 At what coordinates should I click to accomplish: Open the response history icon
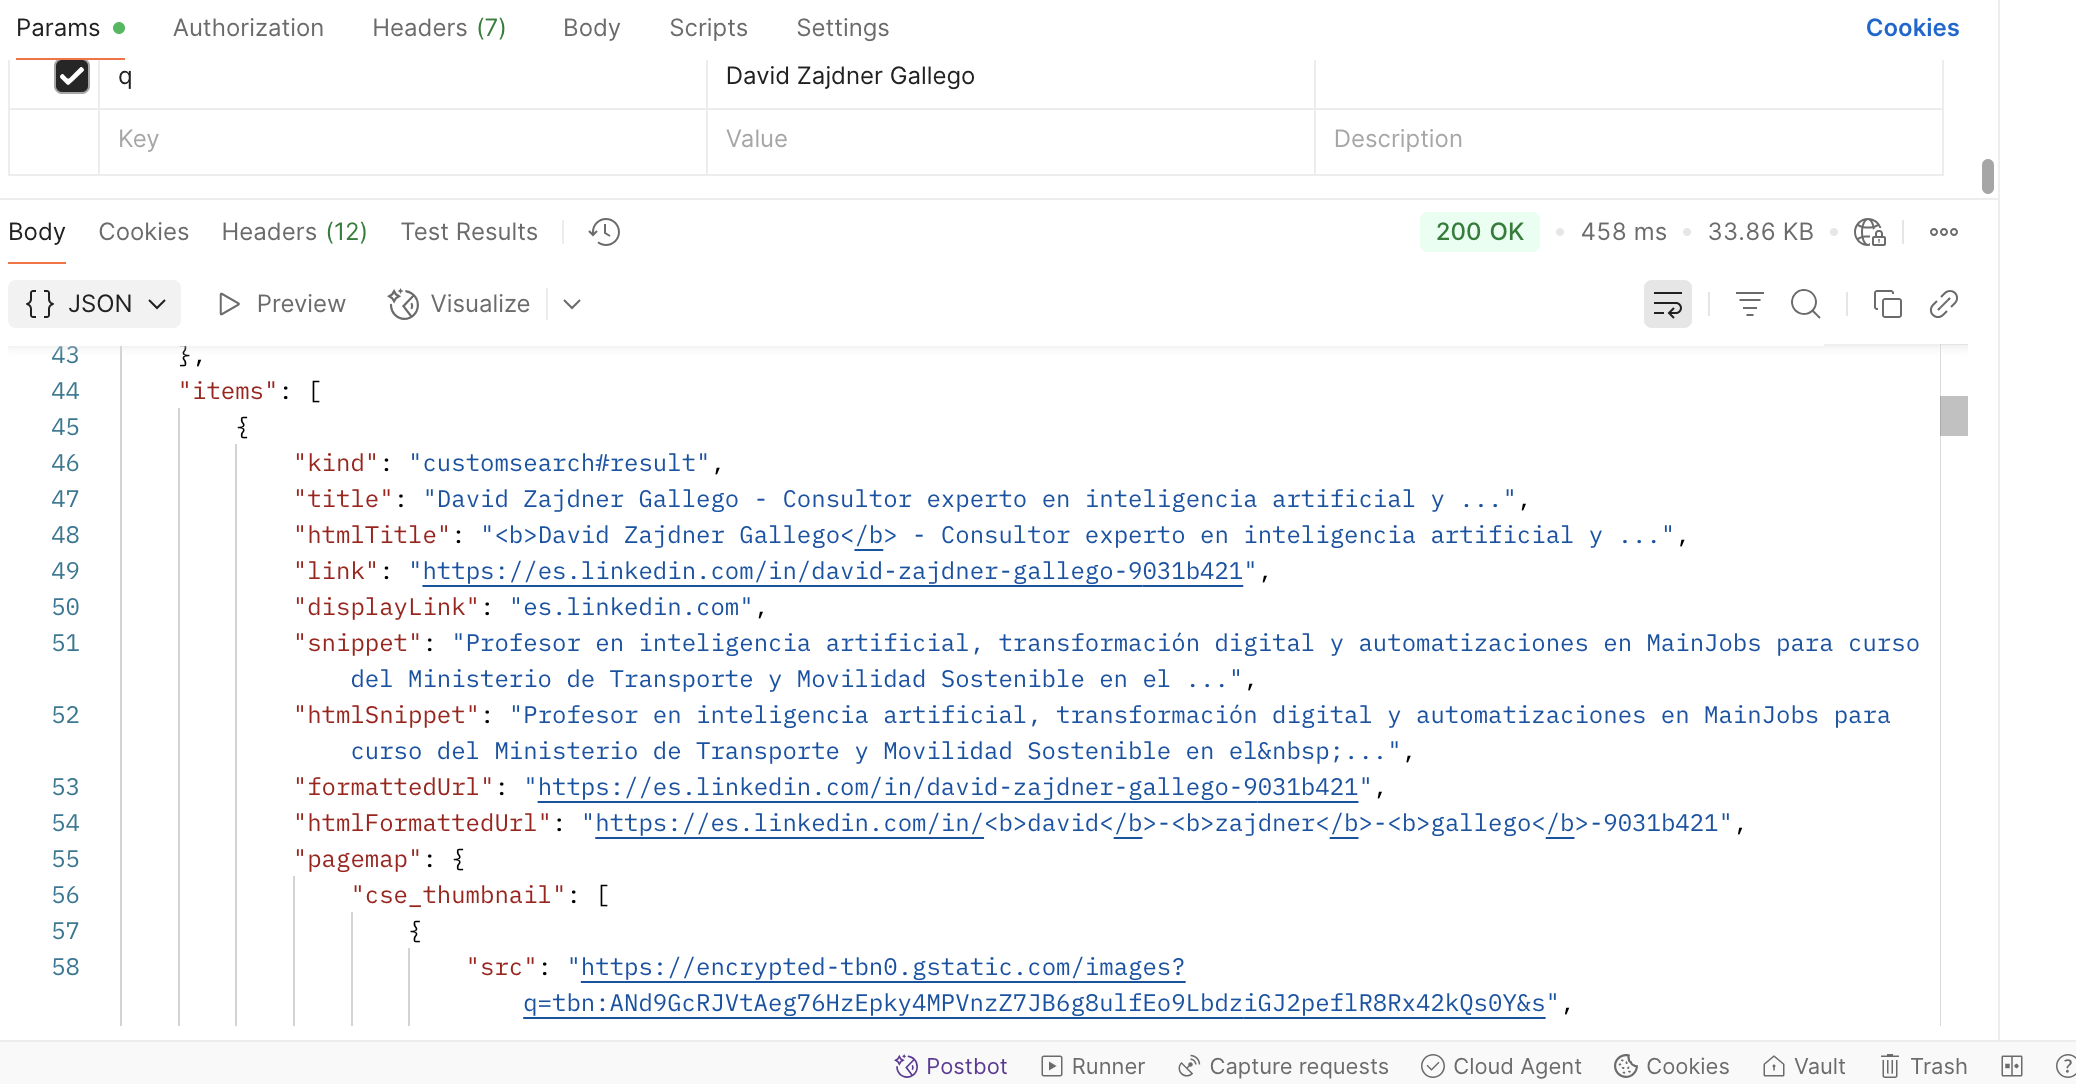604,232
